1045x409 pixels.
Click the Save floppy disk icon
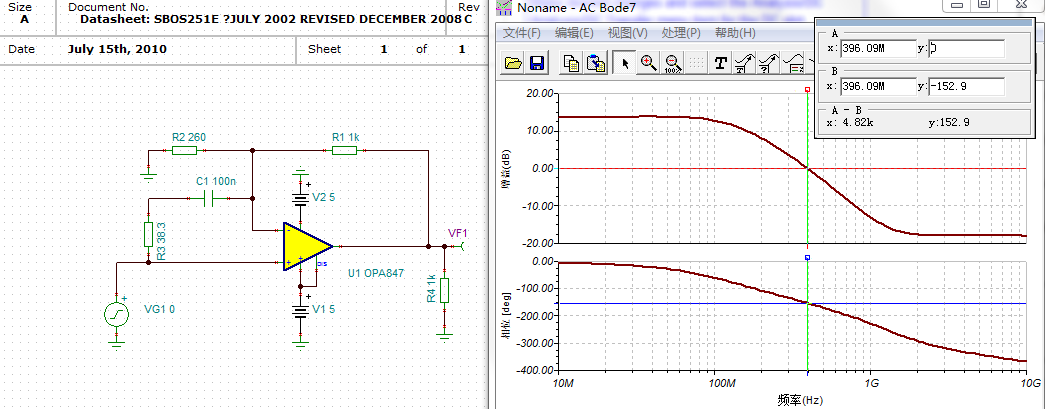[x=537, y=63]
